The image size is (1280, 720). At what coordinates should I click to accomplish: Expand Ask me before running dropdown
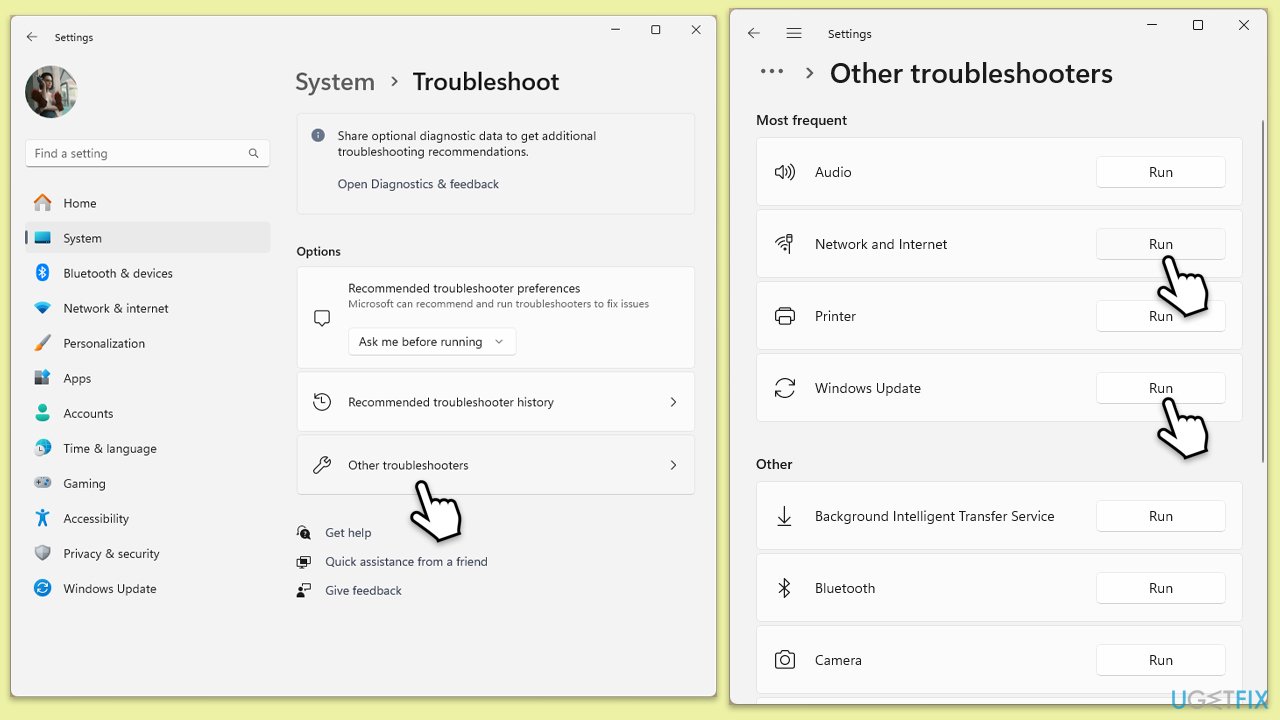click(x=432, y=342)
